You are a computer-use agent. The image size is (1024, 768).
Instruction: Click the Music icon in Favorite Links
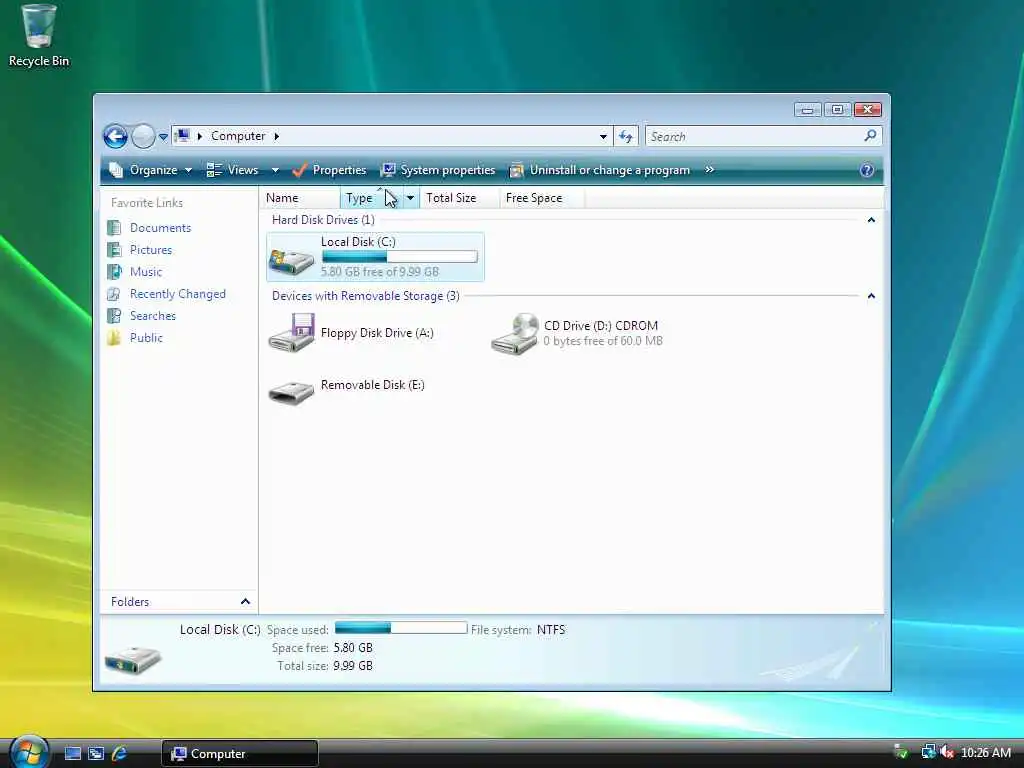[x=114, y=272]
